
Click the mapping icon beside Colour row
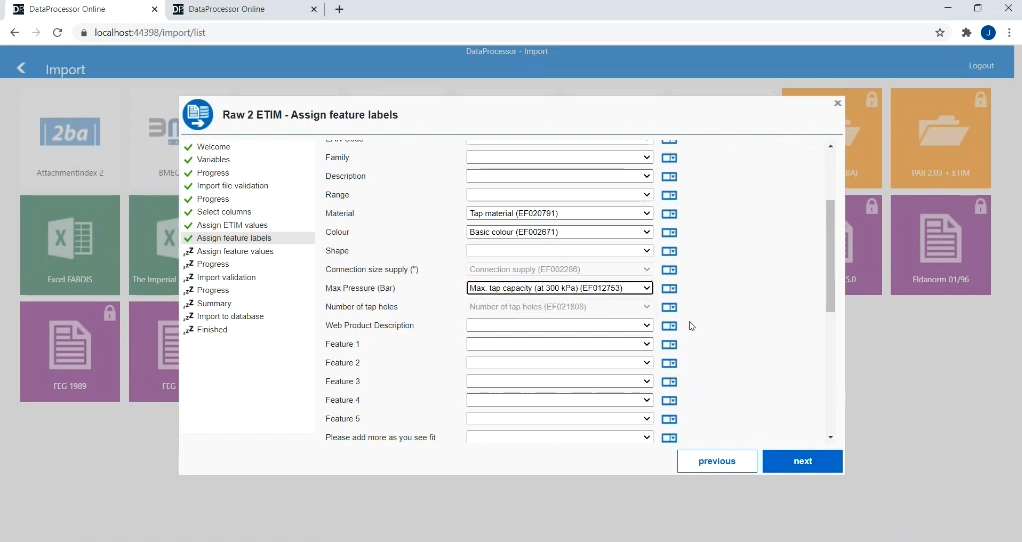pos(669,233)
